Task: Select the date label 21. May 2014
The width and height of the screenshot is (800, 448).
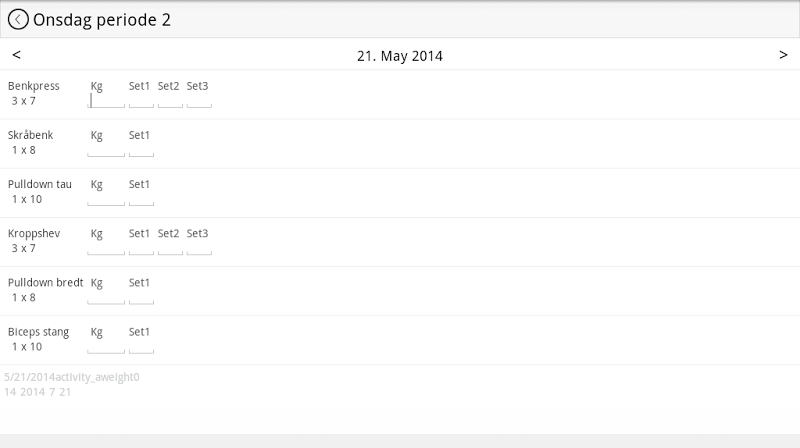Action: [399, 56]
